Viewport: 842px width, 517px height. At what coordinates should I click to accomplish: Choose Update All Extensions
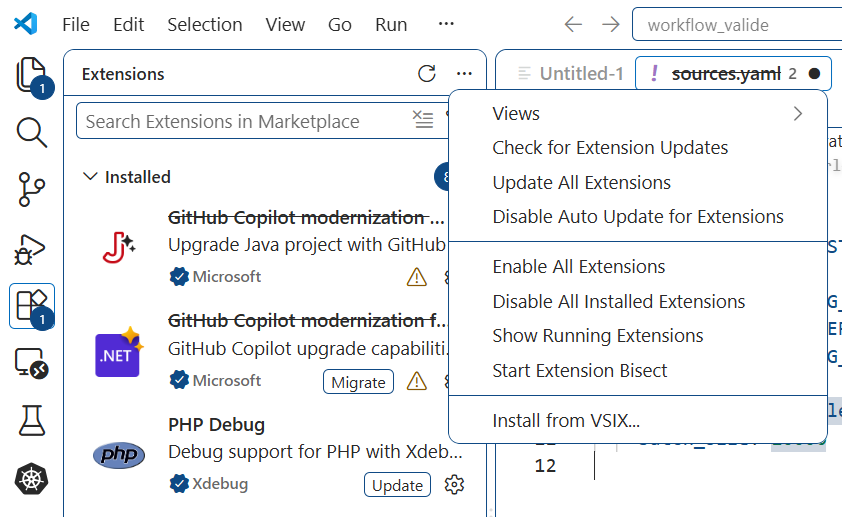coord(637,183)
